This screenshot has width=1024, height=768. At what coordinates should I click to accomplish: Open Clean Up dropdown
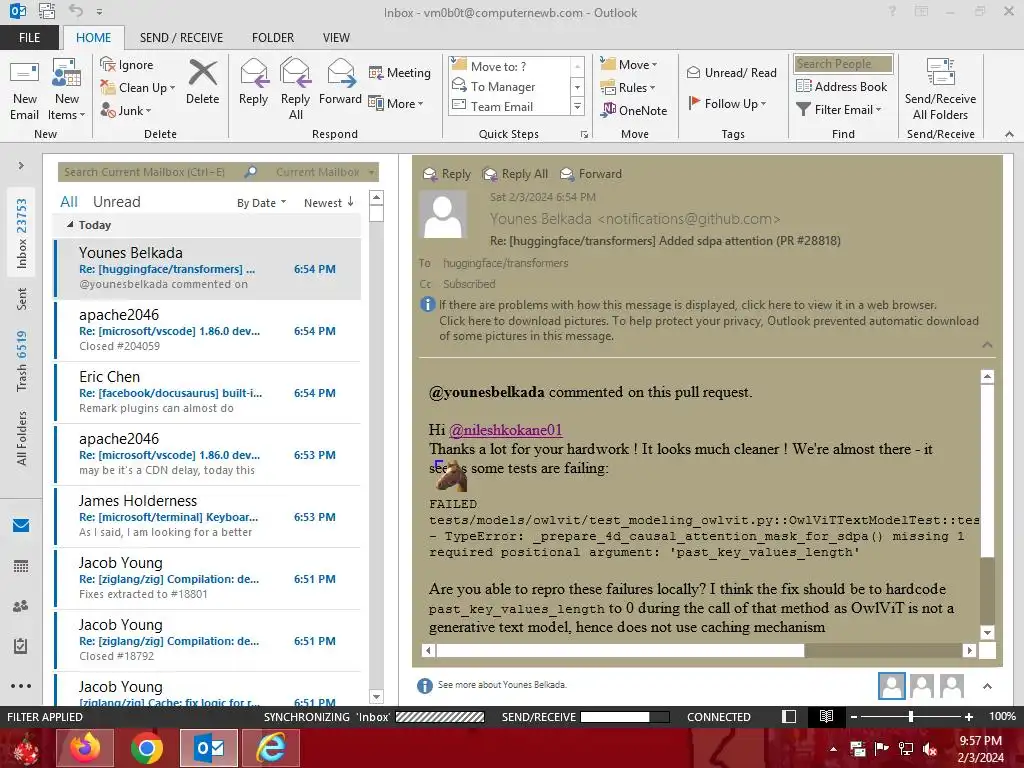pyautogui.click(x=138, y=88)
